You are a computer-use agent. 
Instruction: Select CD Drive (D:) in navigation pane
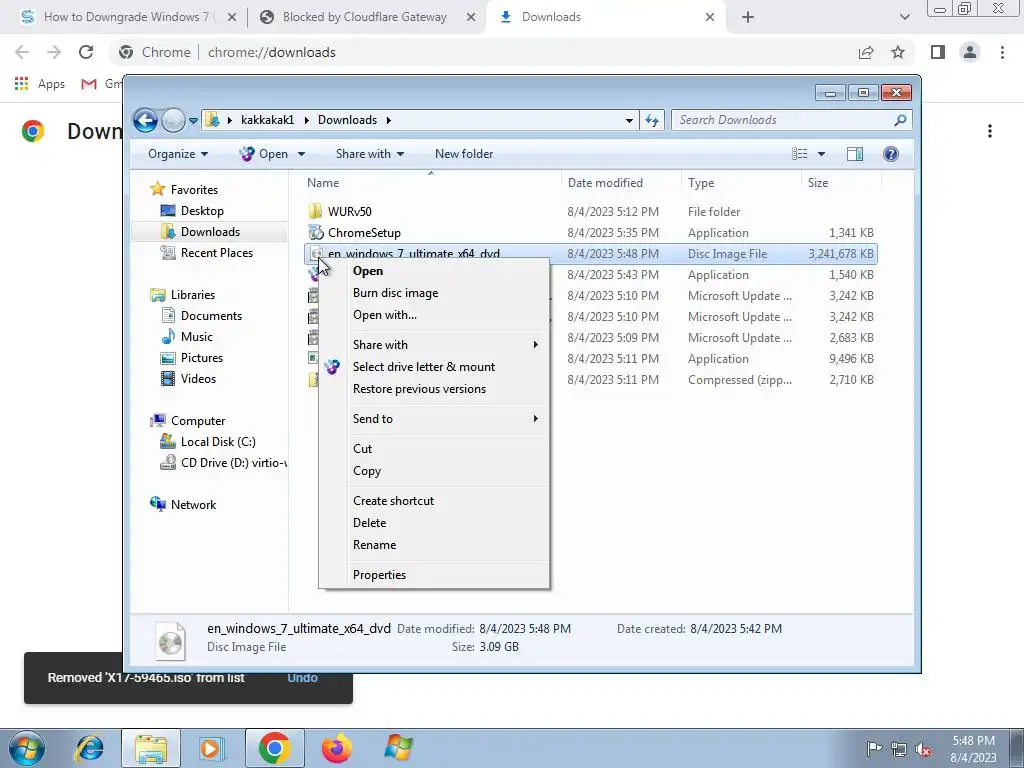click(233, 463)
